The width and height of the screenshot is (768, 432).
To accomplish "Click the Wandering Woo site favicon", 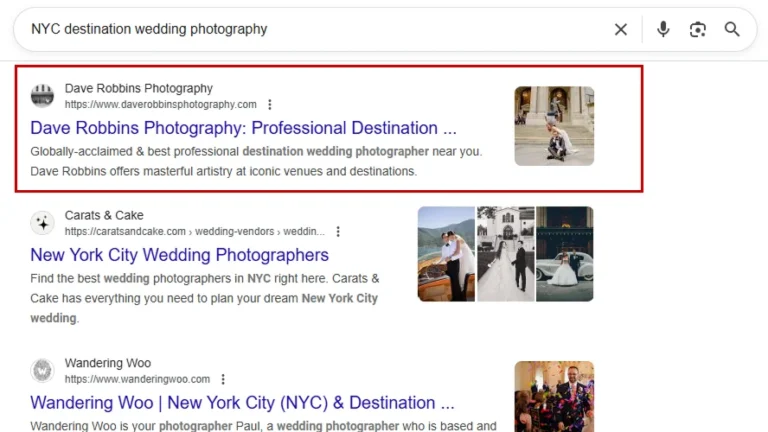I will point(43,370).
